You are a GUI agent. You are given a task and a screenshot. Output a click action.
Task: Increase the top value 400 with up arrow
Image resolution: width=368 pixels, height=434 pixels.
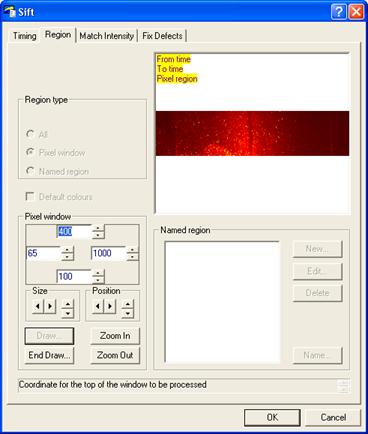point(98,228)
